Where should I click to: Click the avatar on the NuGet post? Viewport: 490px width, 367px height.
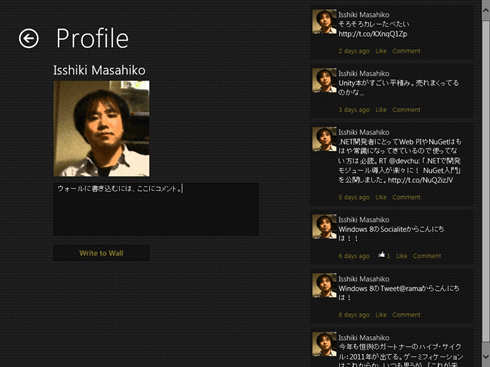pos(324,139)
